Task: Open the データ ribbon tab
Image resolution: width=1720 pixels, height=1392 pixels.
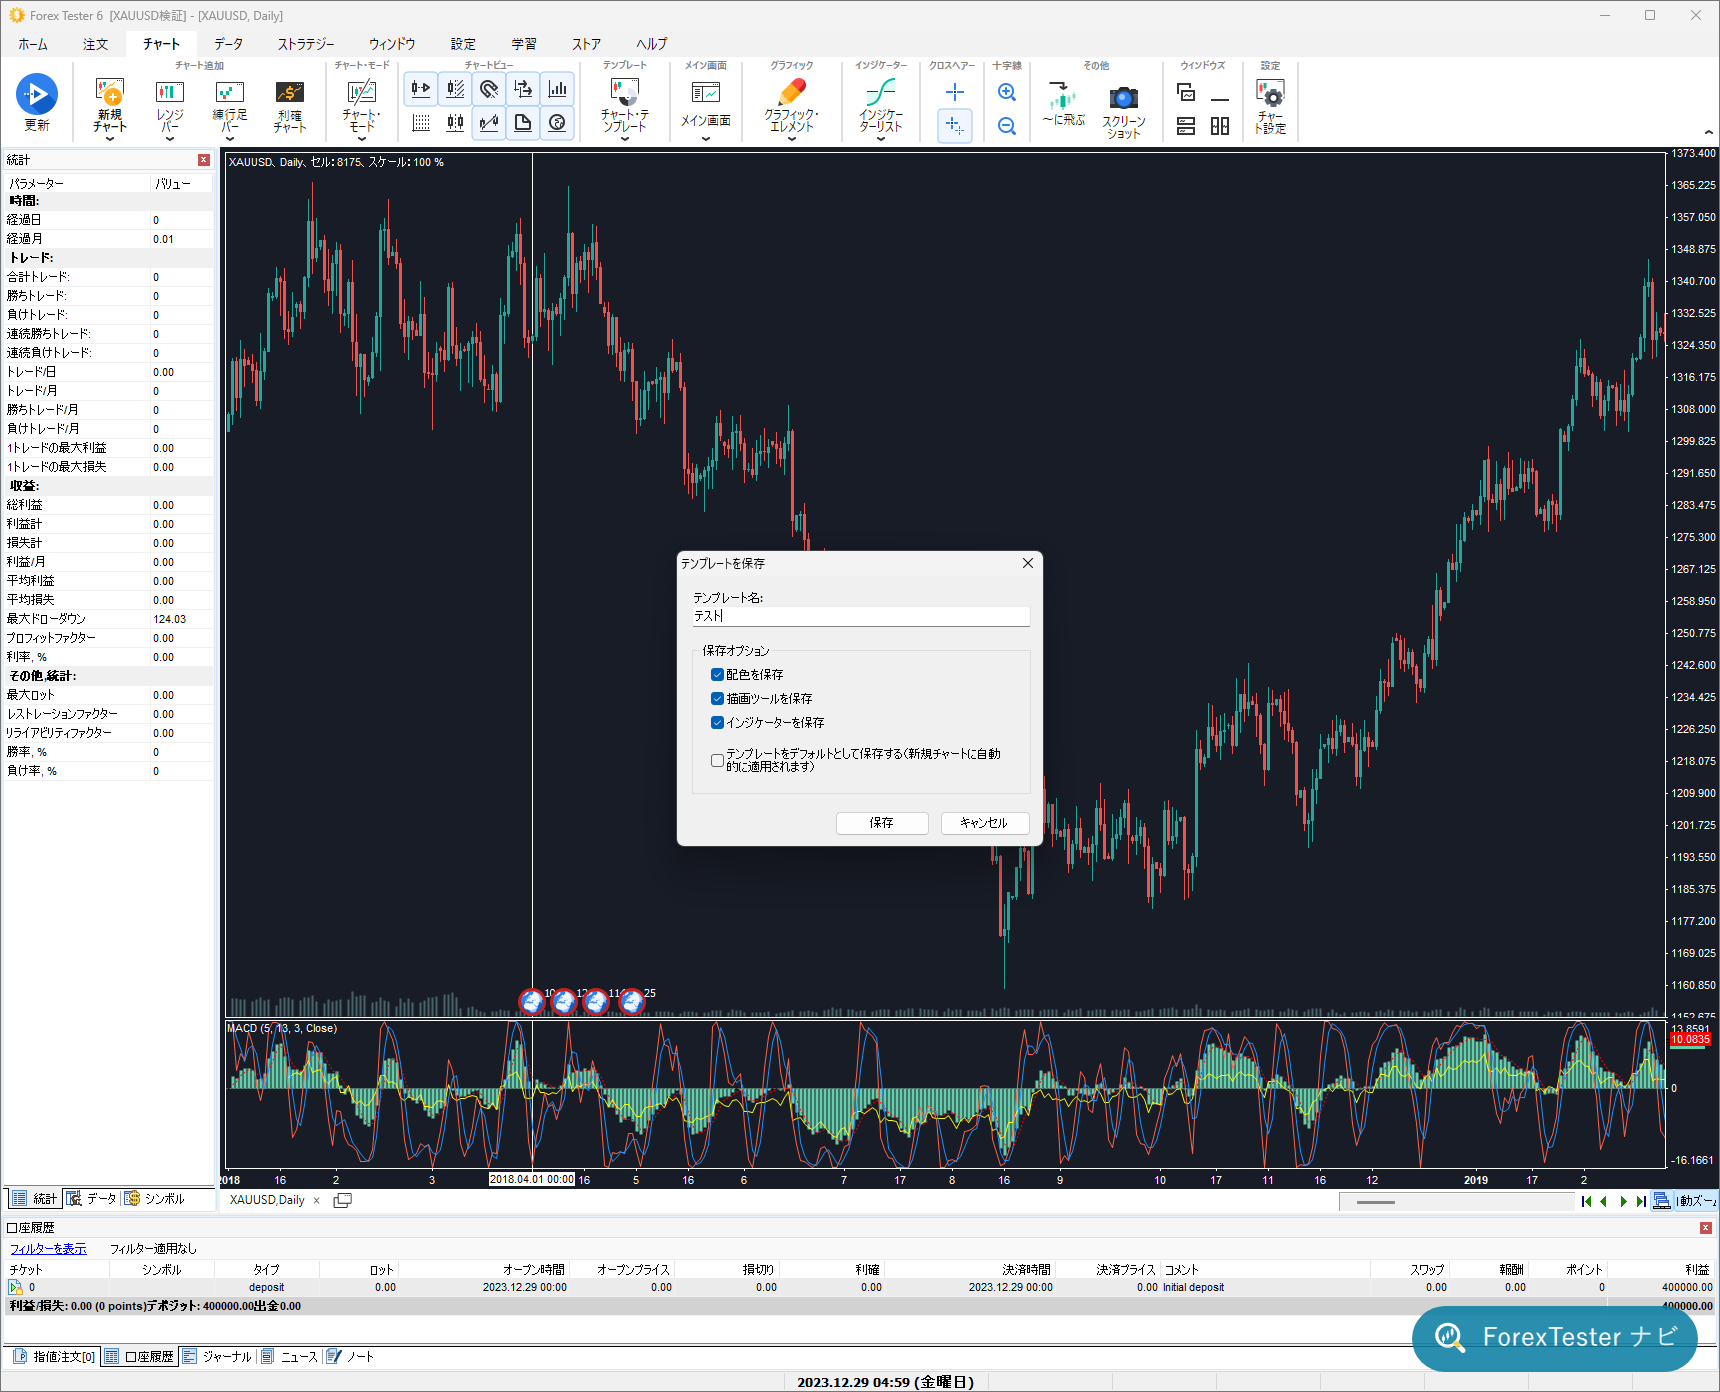Action: click(x=228, y=44)
